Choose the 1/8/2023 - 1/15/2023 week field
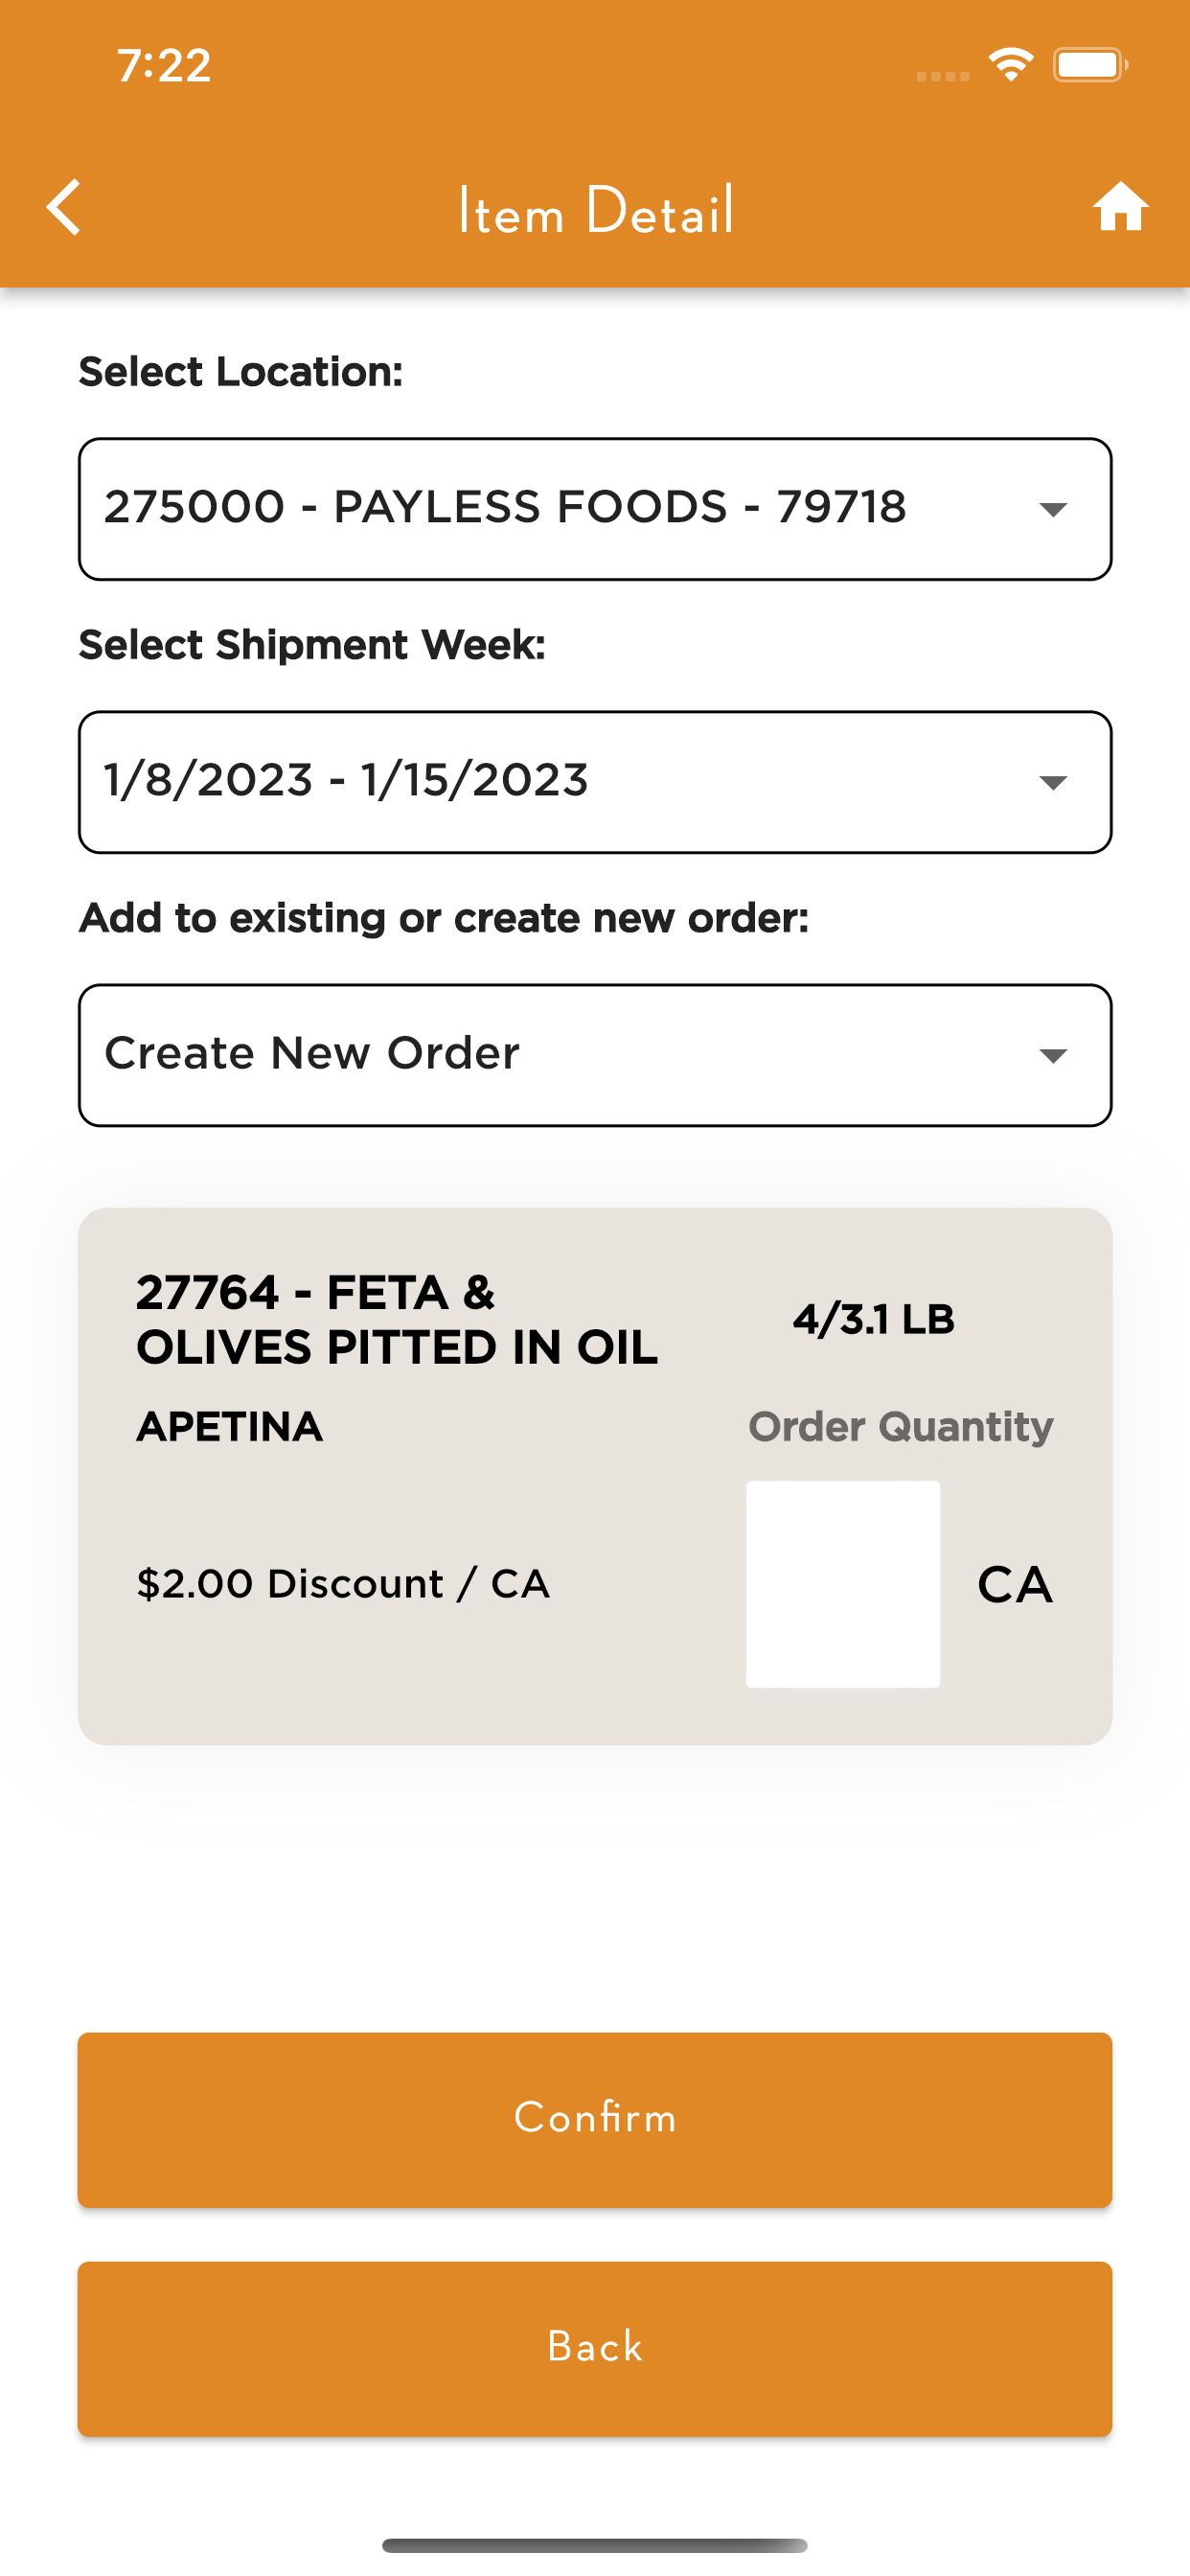 click(595, 782)
